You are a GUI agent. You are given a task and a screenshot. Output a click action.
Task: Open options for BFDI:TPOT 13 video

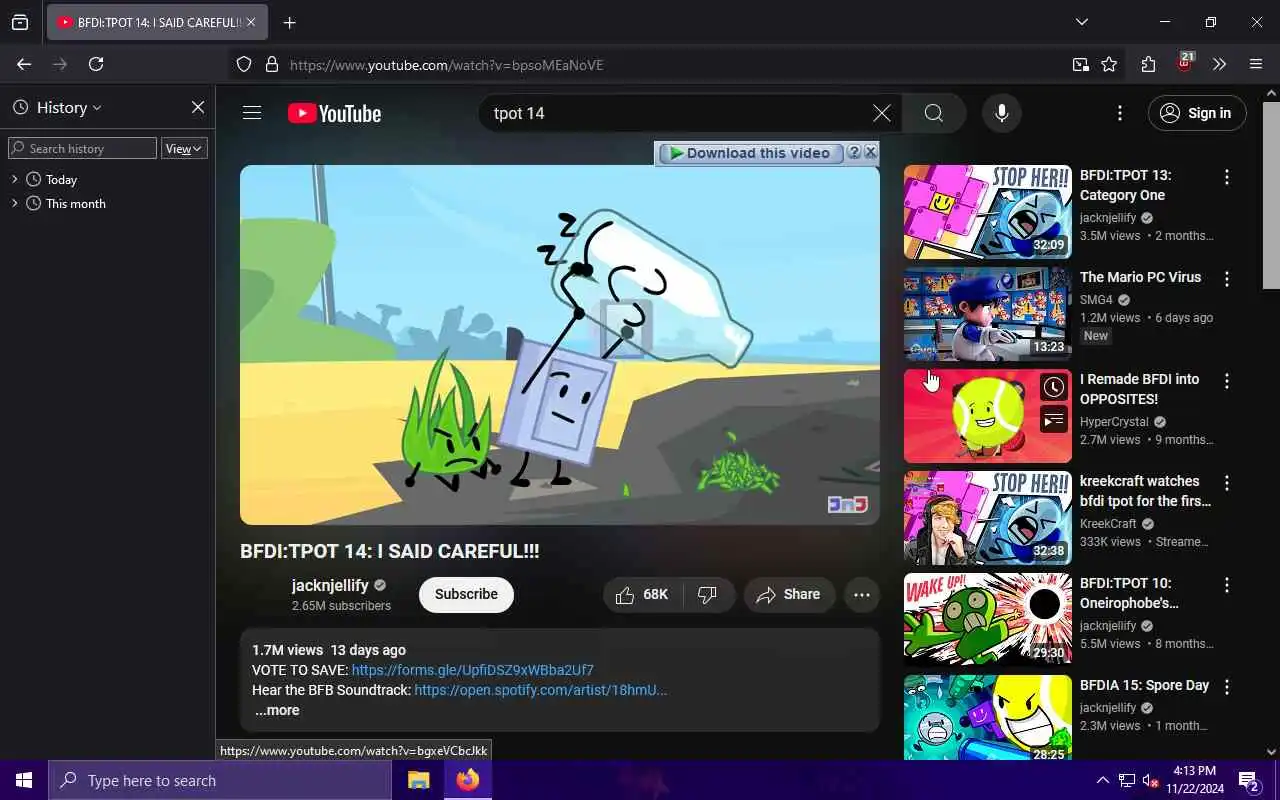click(1227, 177)
